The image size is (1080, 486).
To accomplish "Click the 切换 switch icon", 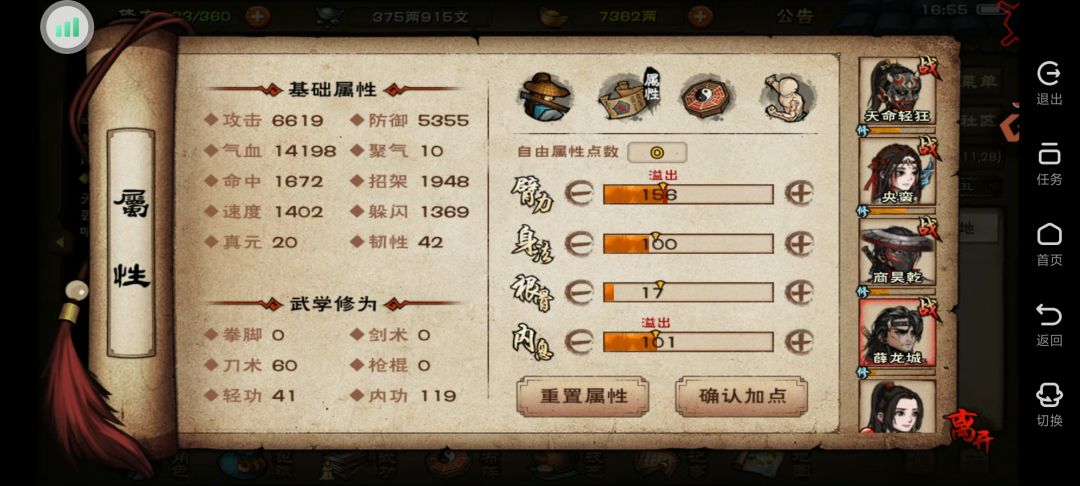I will pyautogui.click(x=1049, y=405).
